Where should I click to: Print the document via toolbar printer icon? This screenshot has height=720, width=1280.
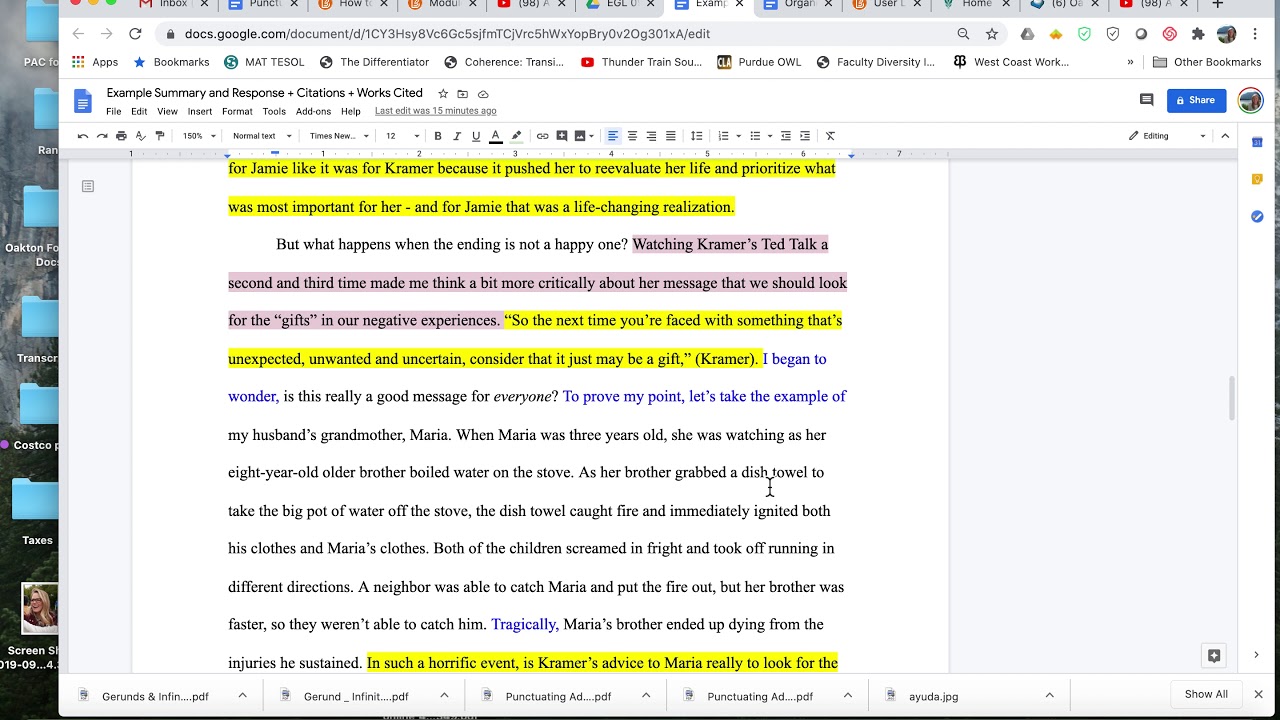tap(121, 136)
